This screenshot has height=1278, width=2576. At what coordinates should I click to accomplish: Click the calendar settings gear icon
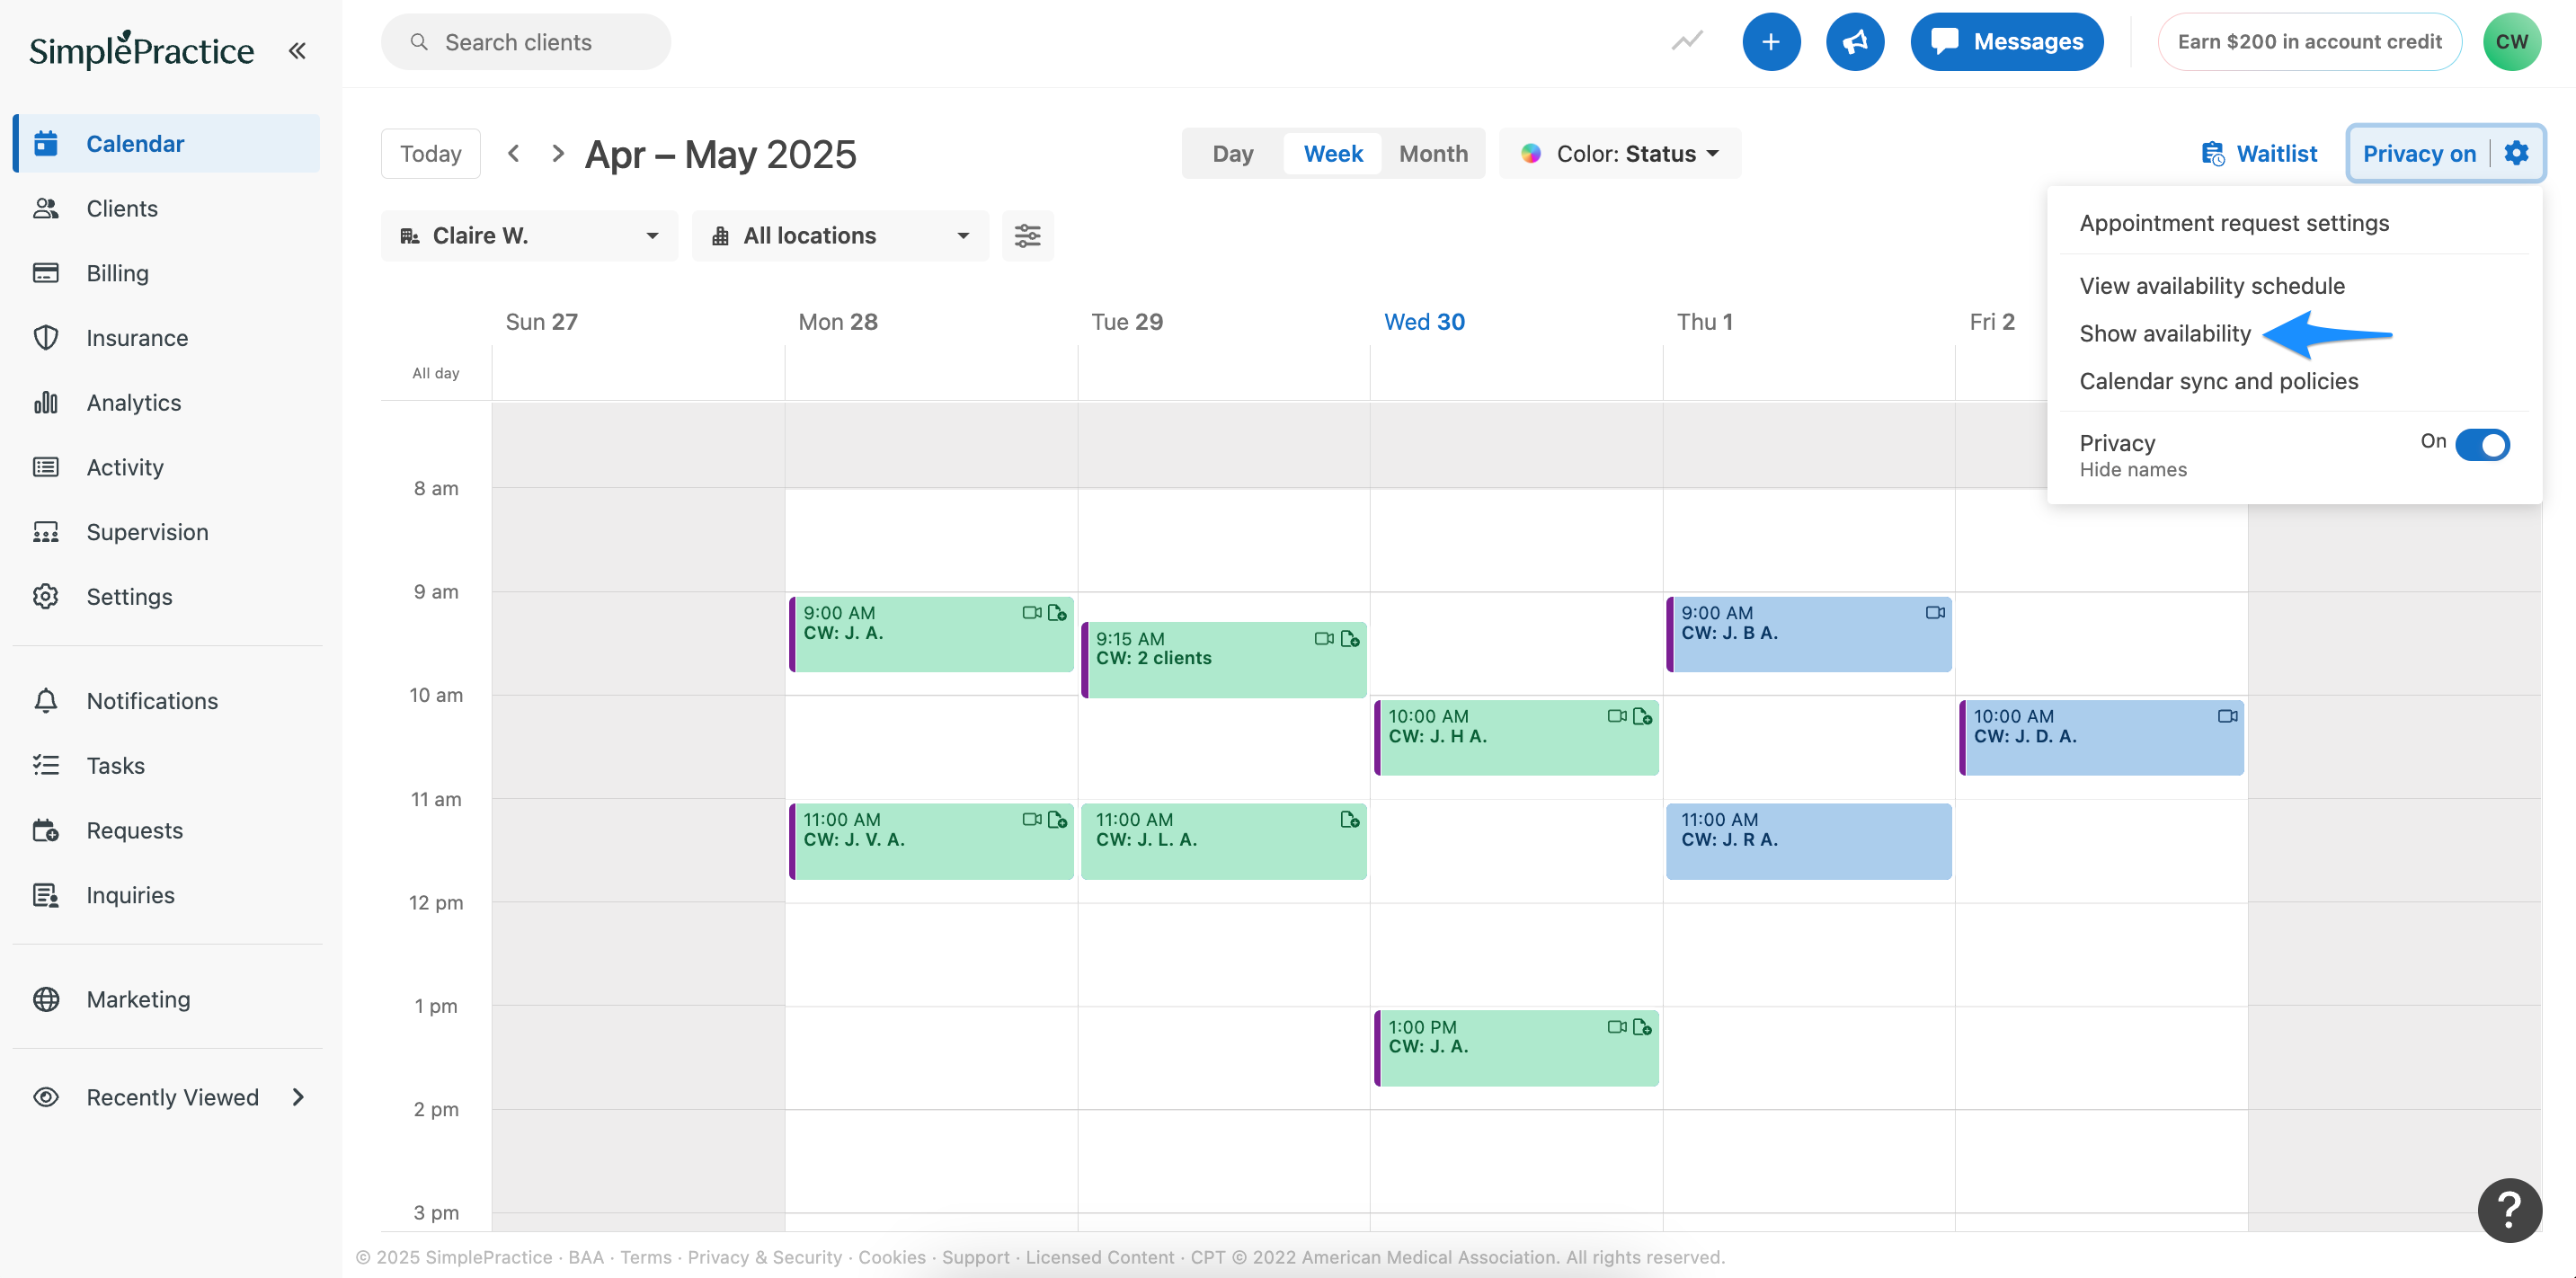(2516, 153)
